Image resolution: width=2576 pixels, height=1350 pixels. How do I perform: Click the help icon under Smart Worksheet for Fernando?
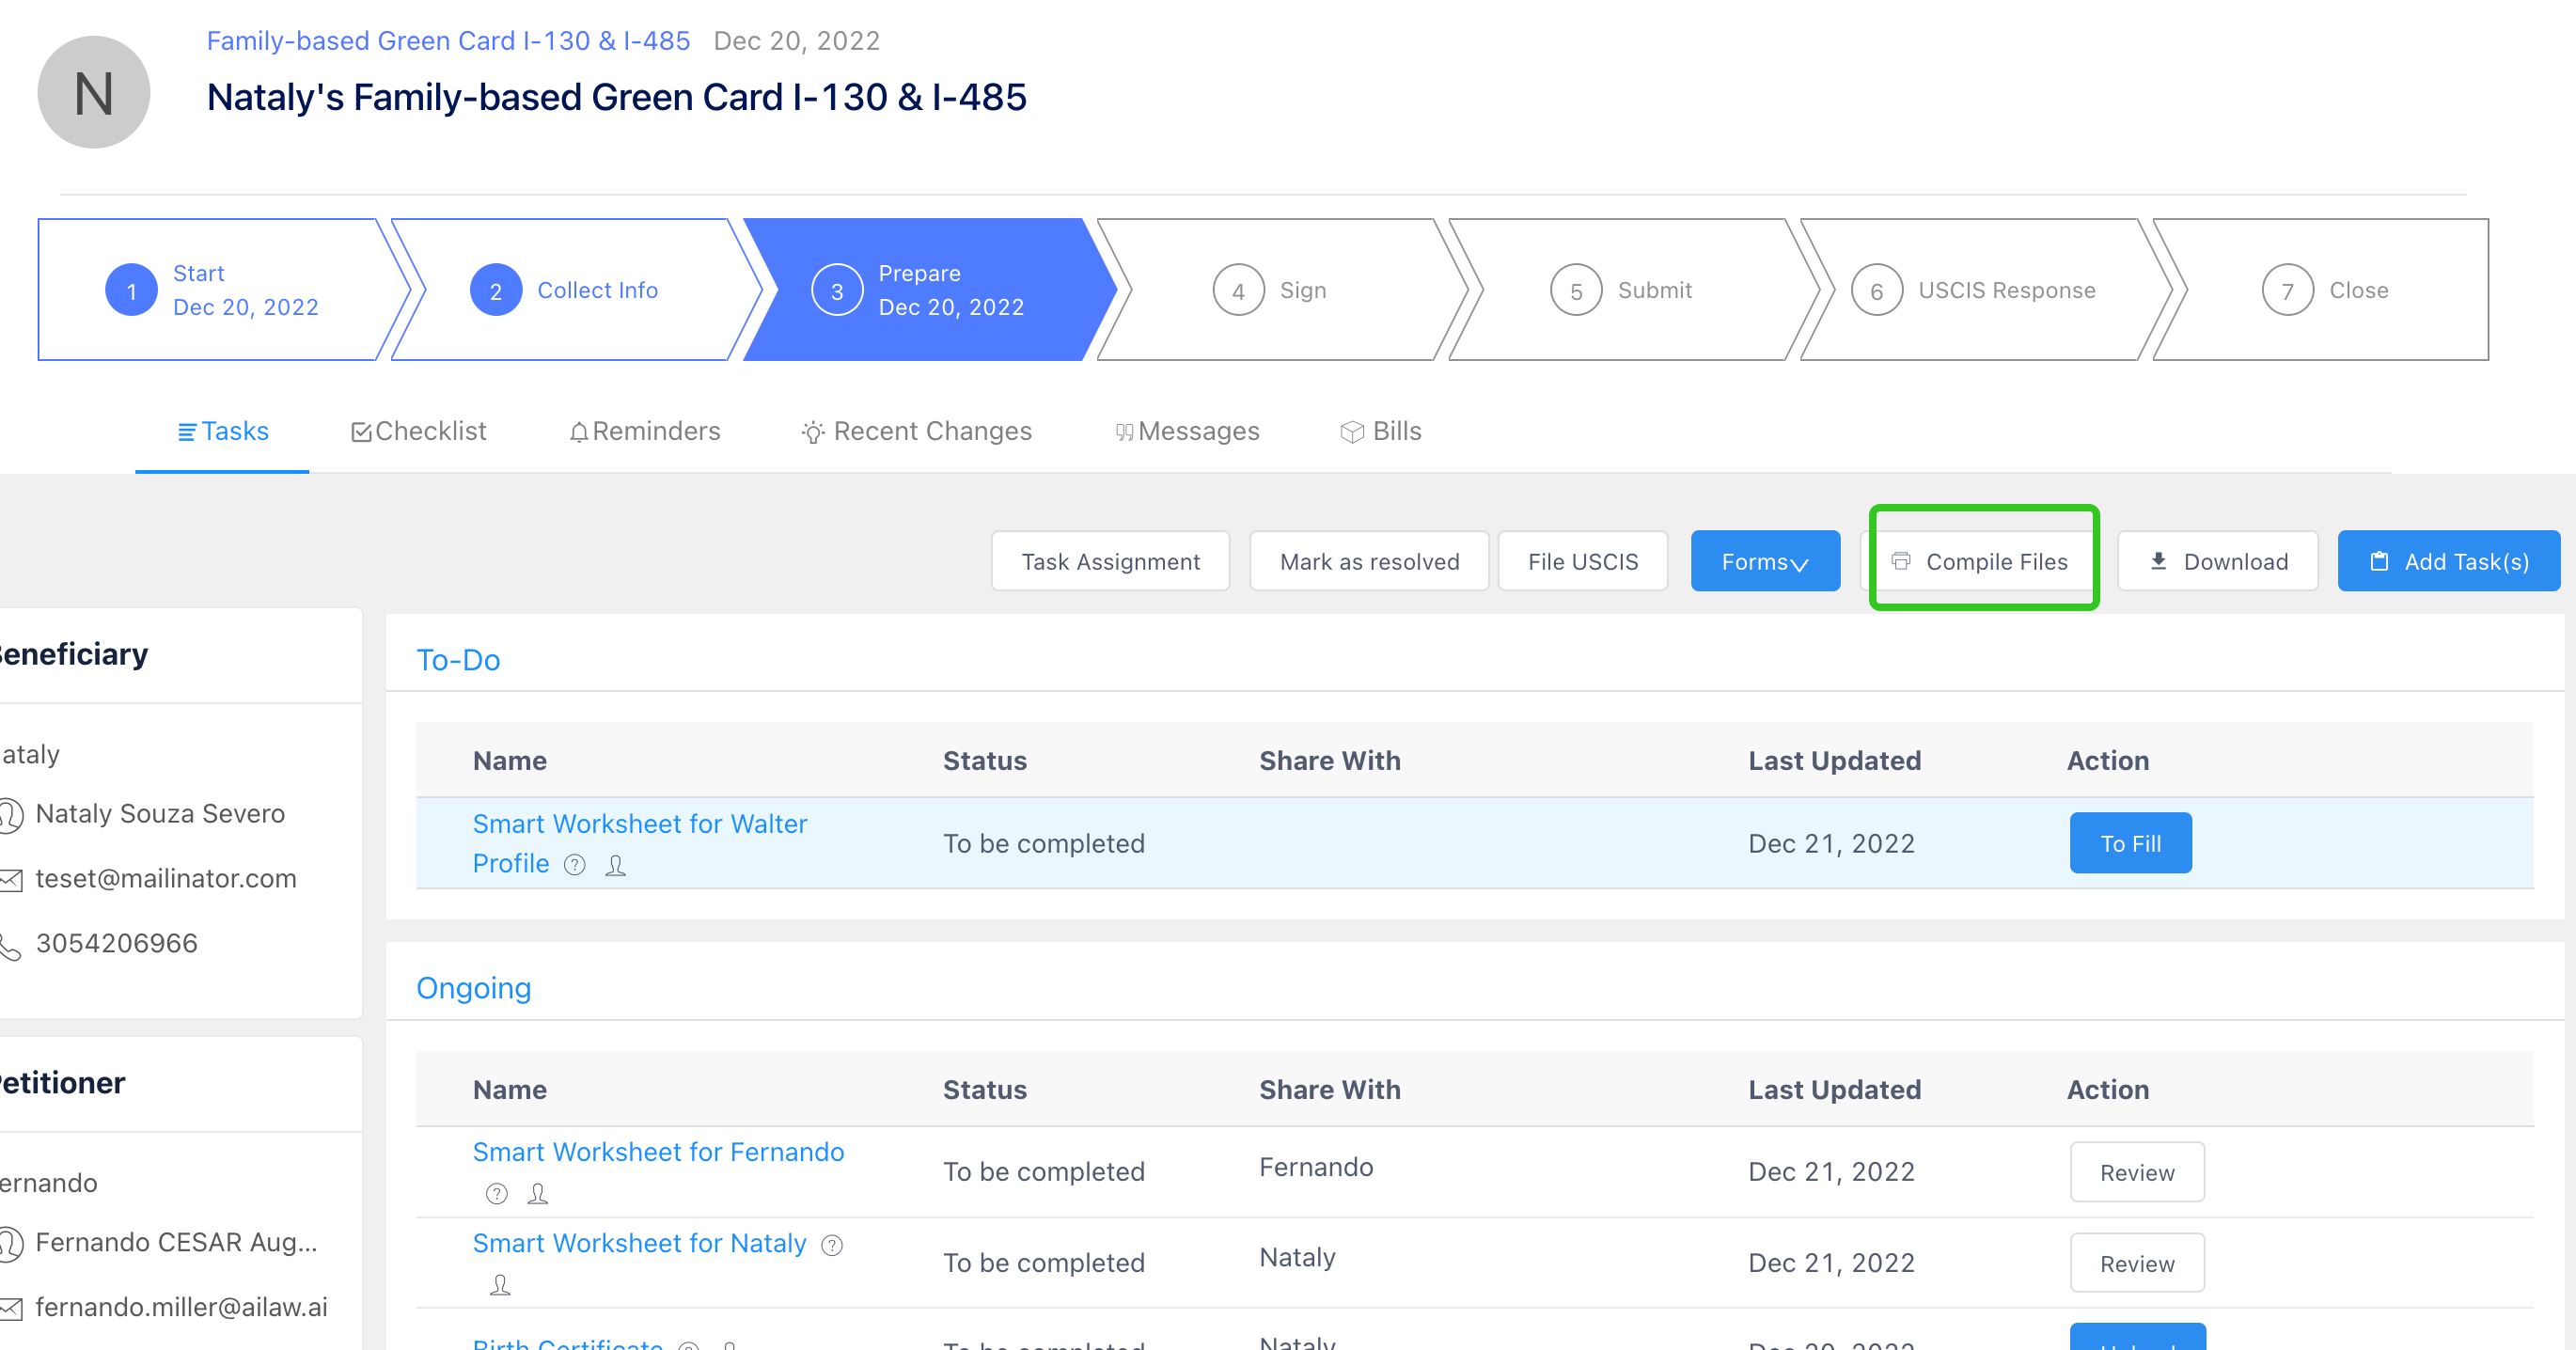(497, 1194)
